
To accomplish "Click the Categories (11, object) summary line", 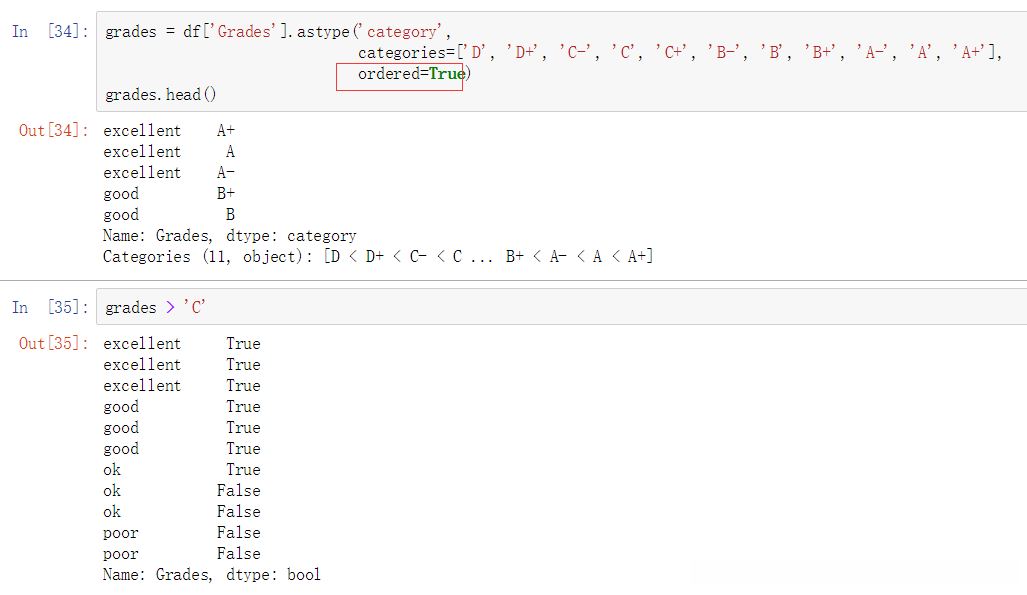I will click(x=378, y=257).
